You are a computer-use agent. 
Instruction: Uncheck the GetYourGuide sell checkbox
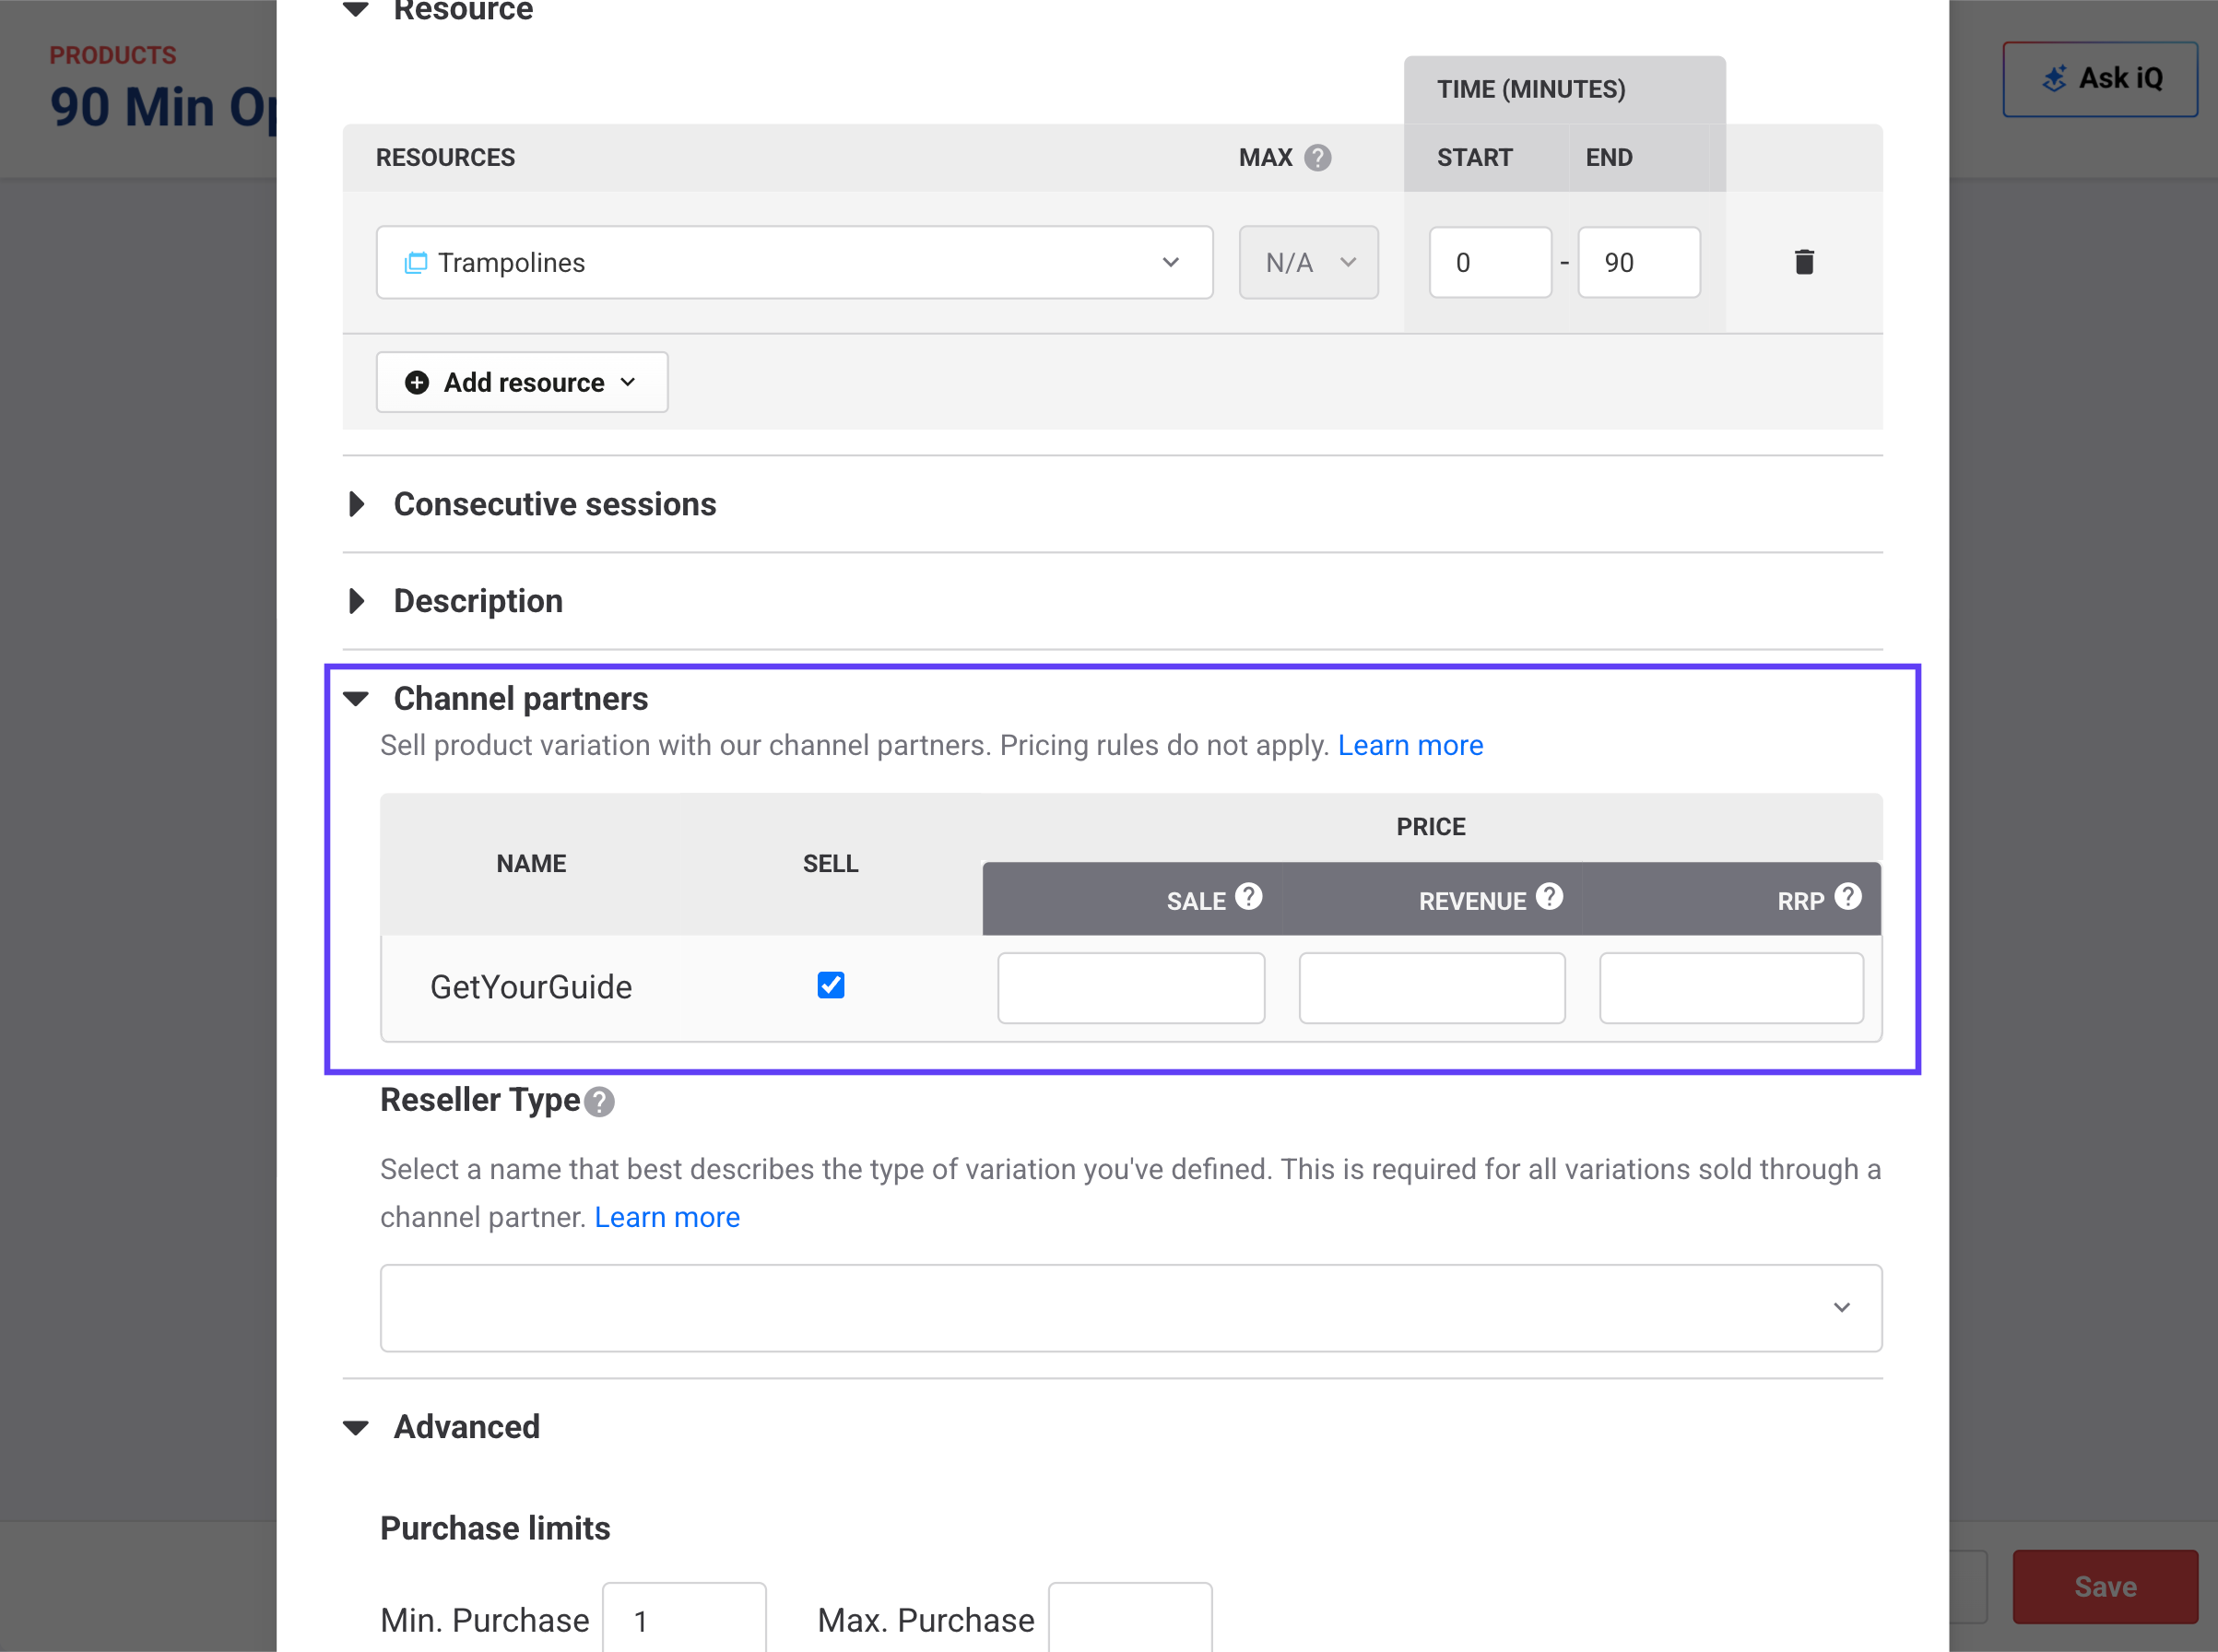click(831, 986)
